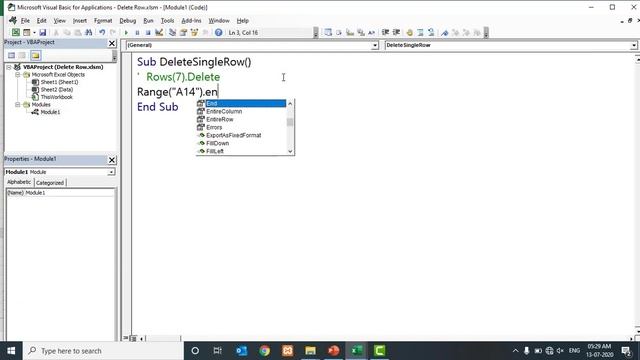
Task: Open the Insert UserForm dropdown arrow
Action: [x=34, y=32]
